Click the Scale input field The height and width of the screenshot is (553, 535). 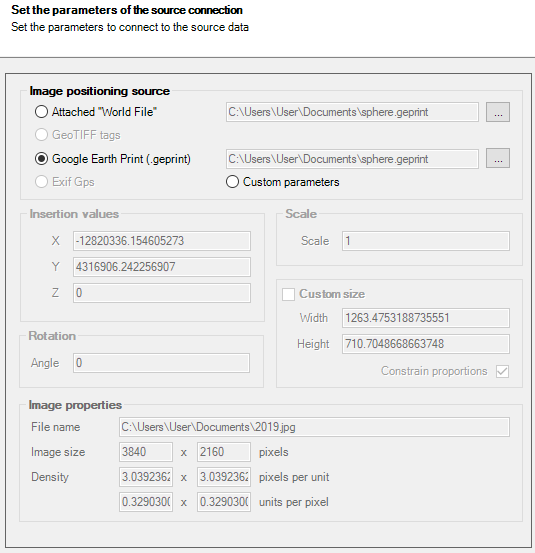[426, 241]
